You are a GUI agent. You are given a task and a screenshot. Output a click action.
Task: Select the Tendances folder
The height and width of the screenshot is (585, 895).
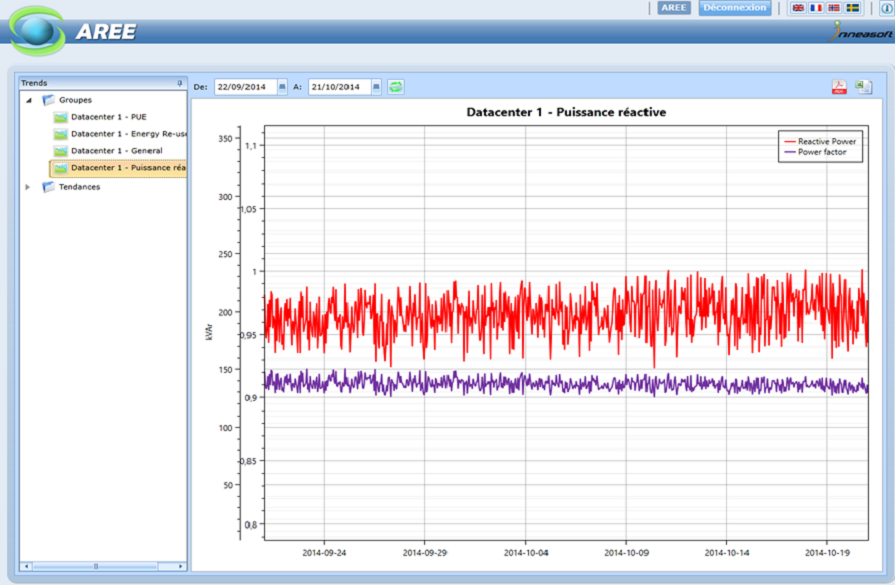tap(79, 187)
